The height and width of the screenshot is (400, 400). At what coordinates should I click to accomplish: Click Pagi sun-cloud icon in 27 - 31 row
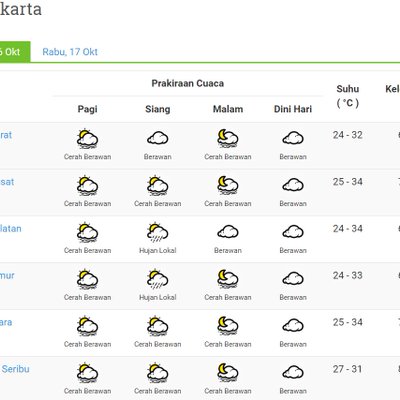coord(87,373)
